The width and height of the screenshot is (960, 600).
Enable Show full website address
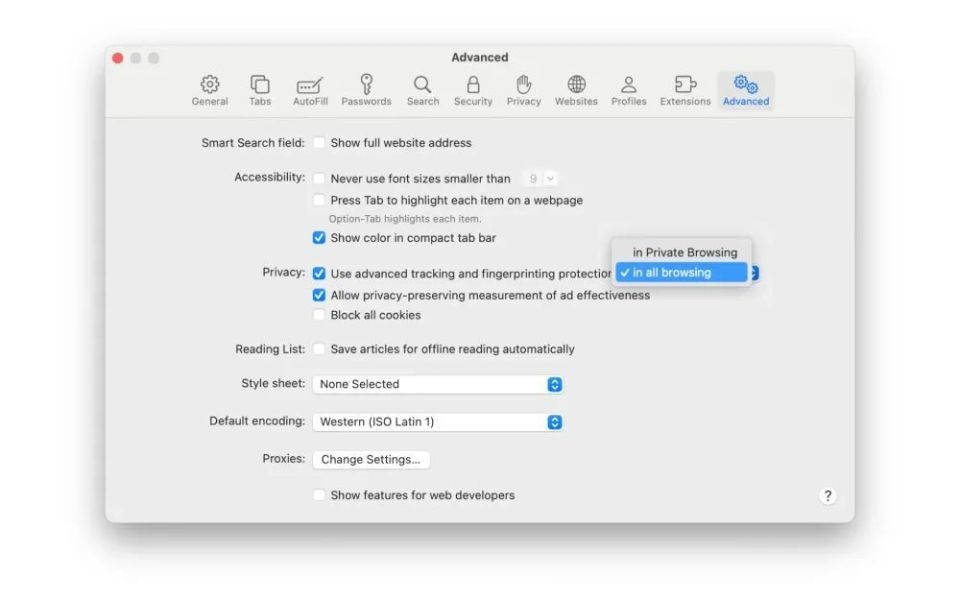pyautogui.click(x=319, y=143)
